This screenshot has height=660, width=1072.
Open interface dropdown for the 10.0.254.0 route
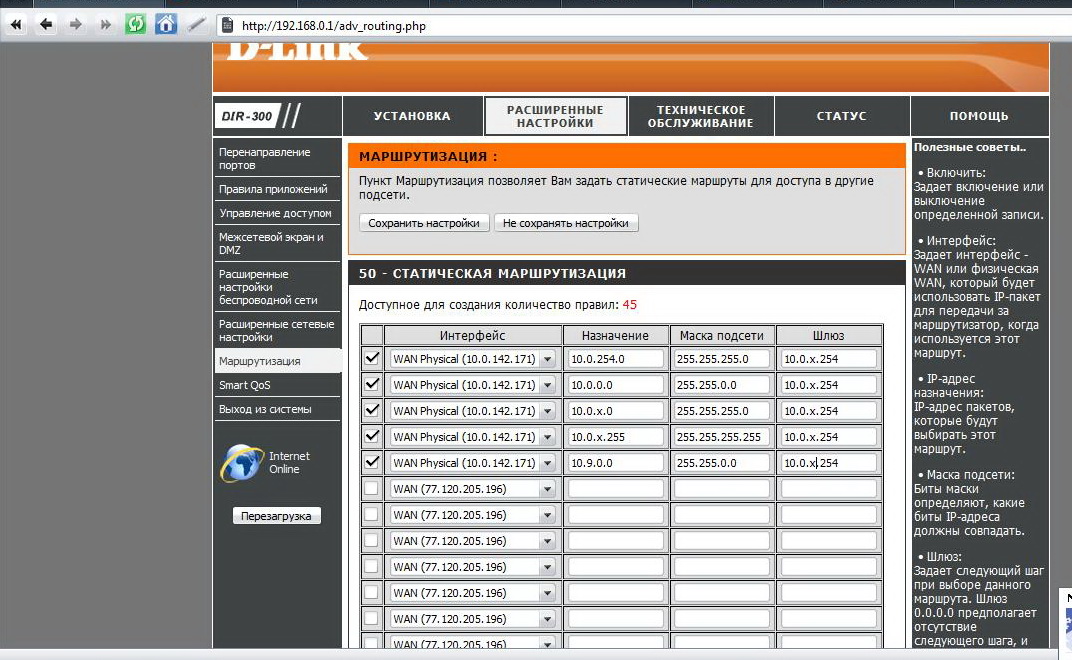[547, 359]
